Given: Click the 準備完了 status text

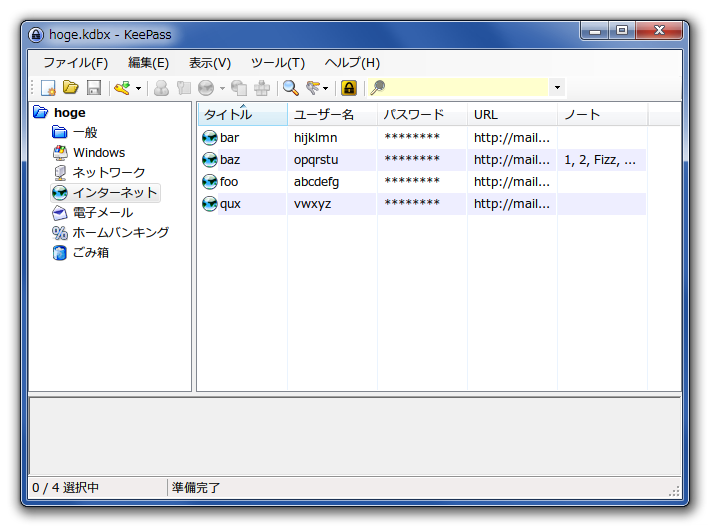Looking at the screenshot, I should [x=196, y=488].
